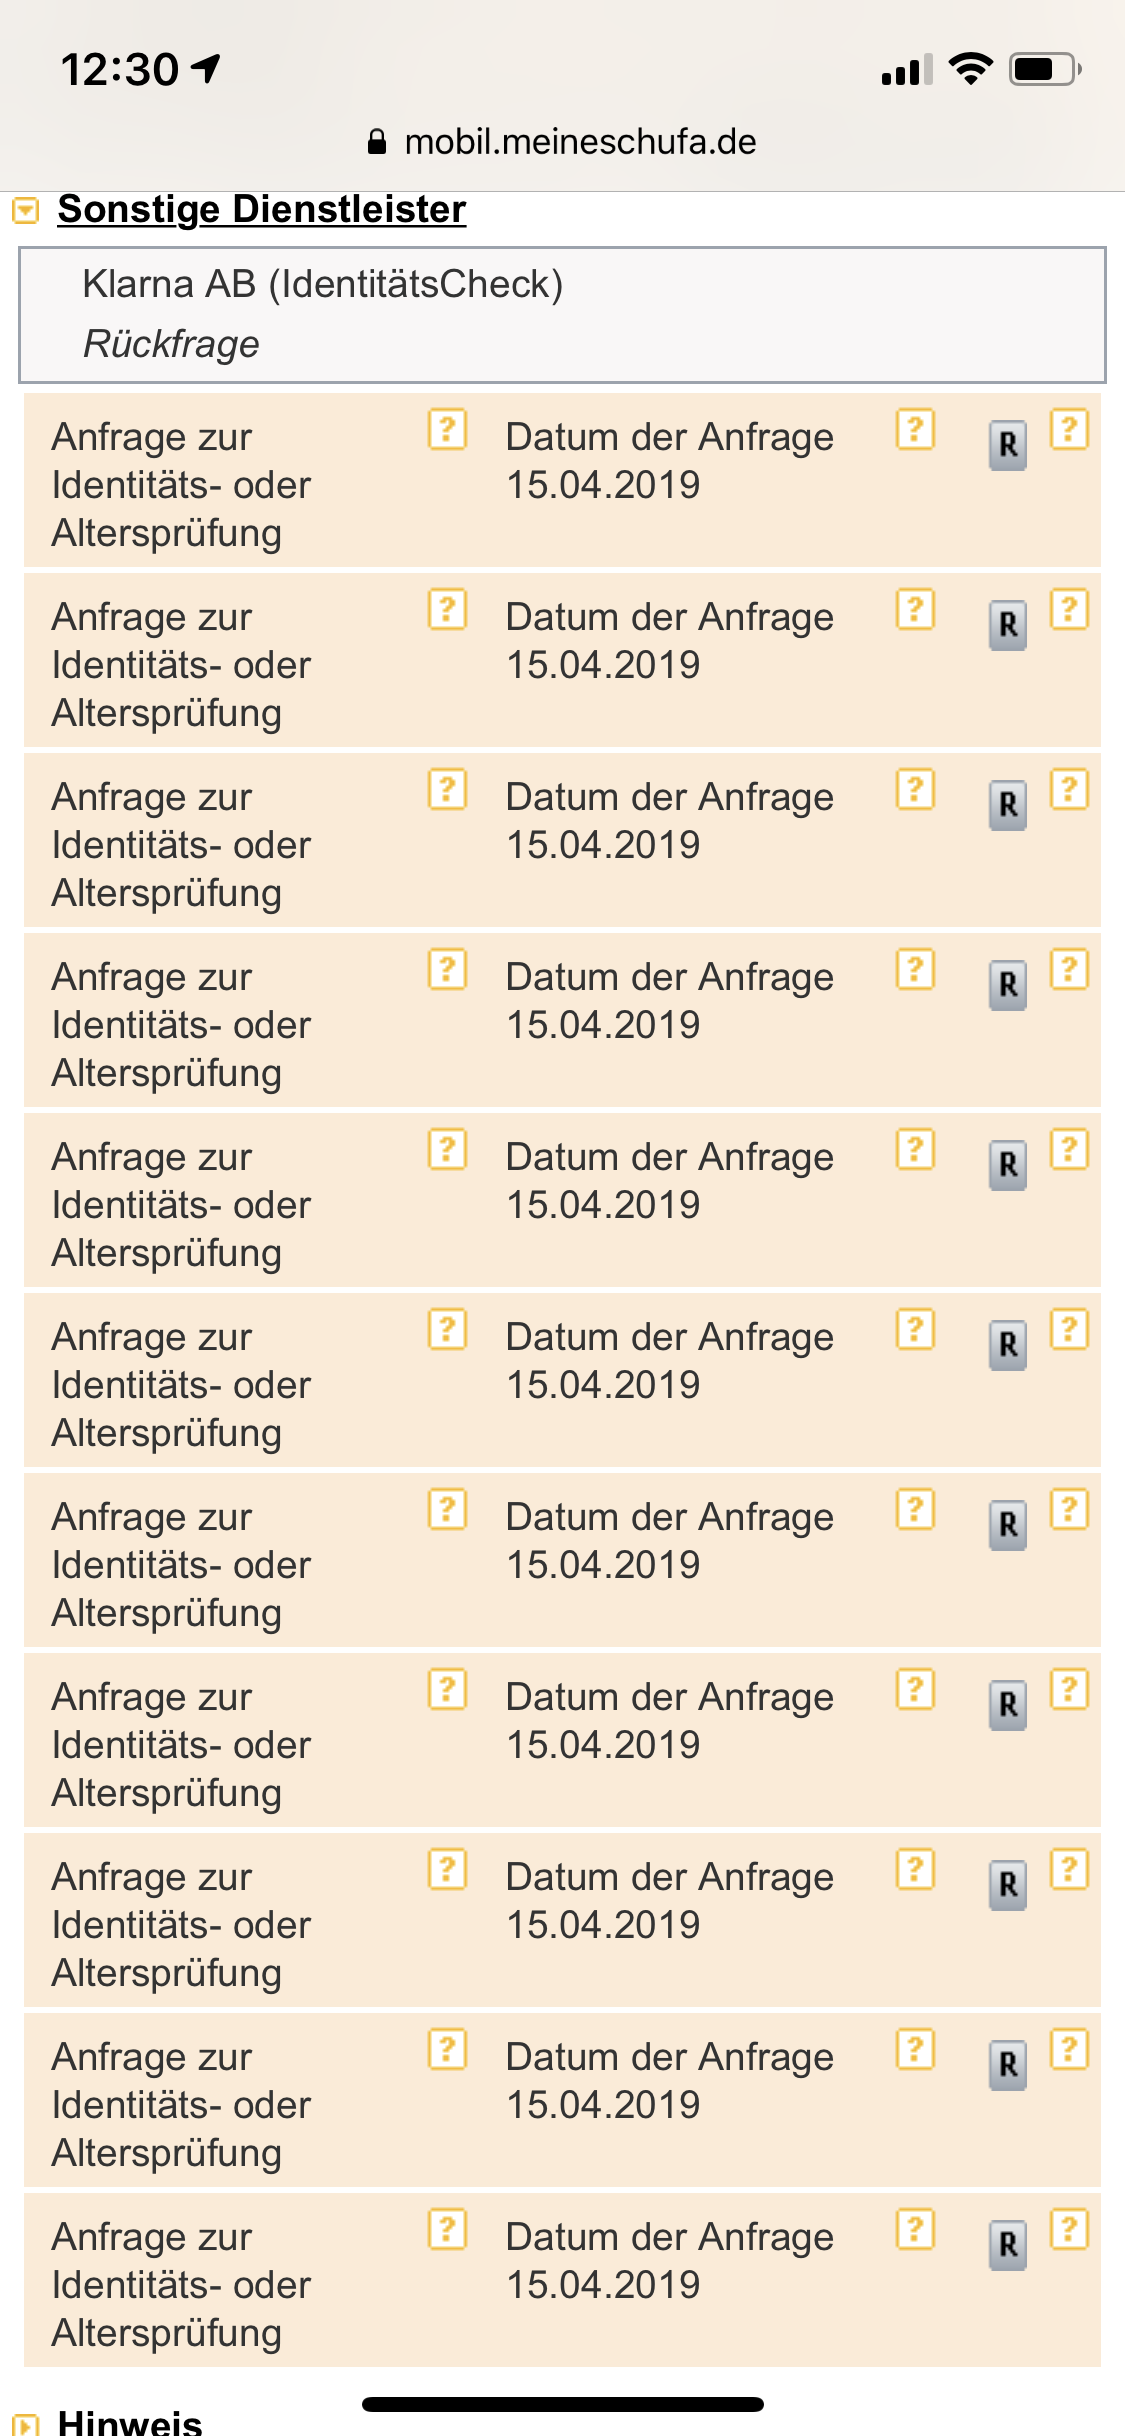Click the first row's R badge icon
Viewport: 1125px width, 2436px height.
[x=1008, y=445]
